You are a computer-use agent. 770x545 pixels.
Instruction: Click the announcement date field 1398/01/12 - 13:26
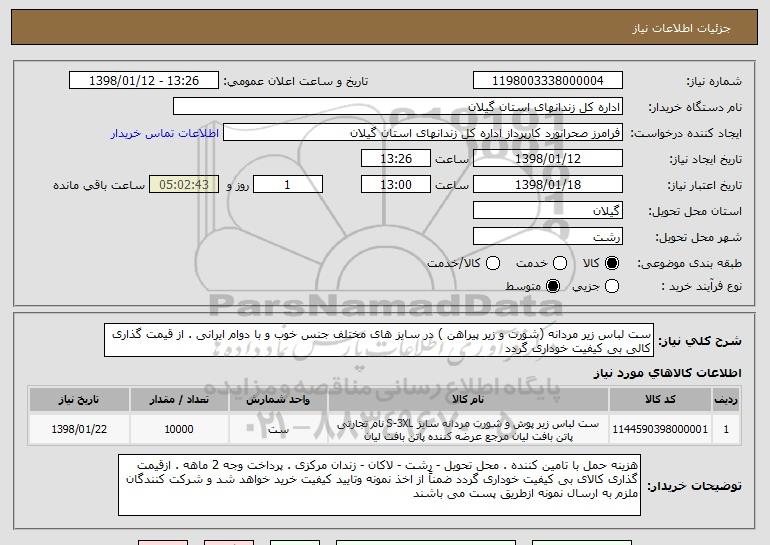pos(144,81)
